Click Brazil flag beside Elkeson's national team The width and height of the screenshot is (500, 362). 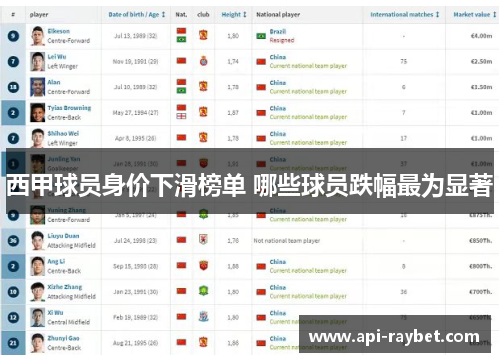(261, 36)
